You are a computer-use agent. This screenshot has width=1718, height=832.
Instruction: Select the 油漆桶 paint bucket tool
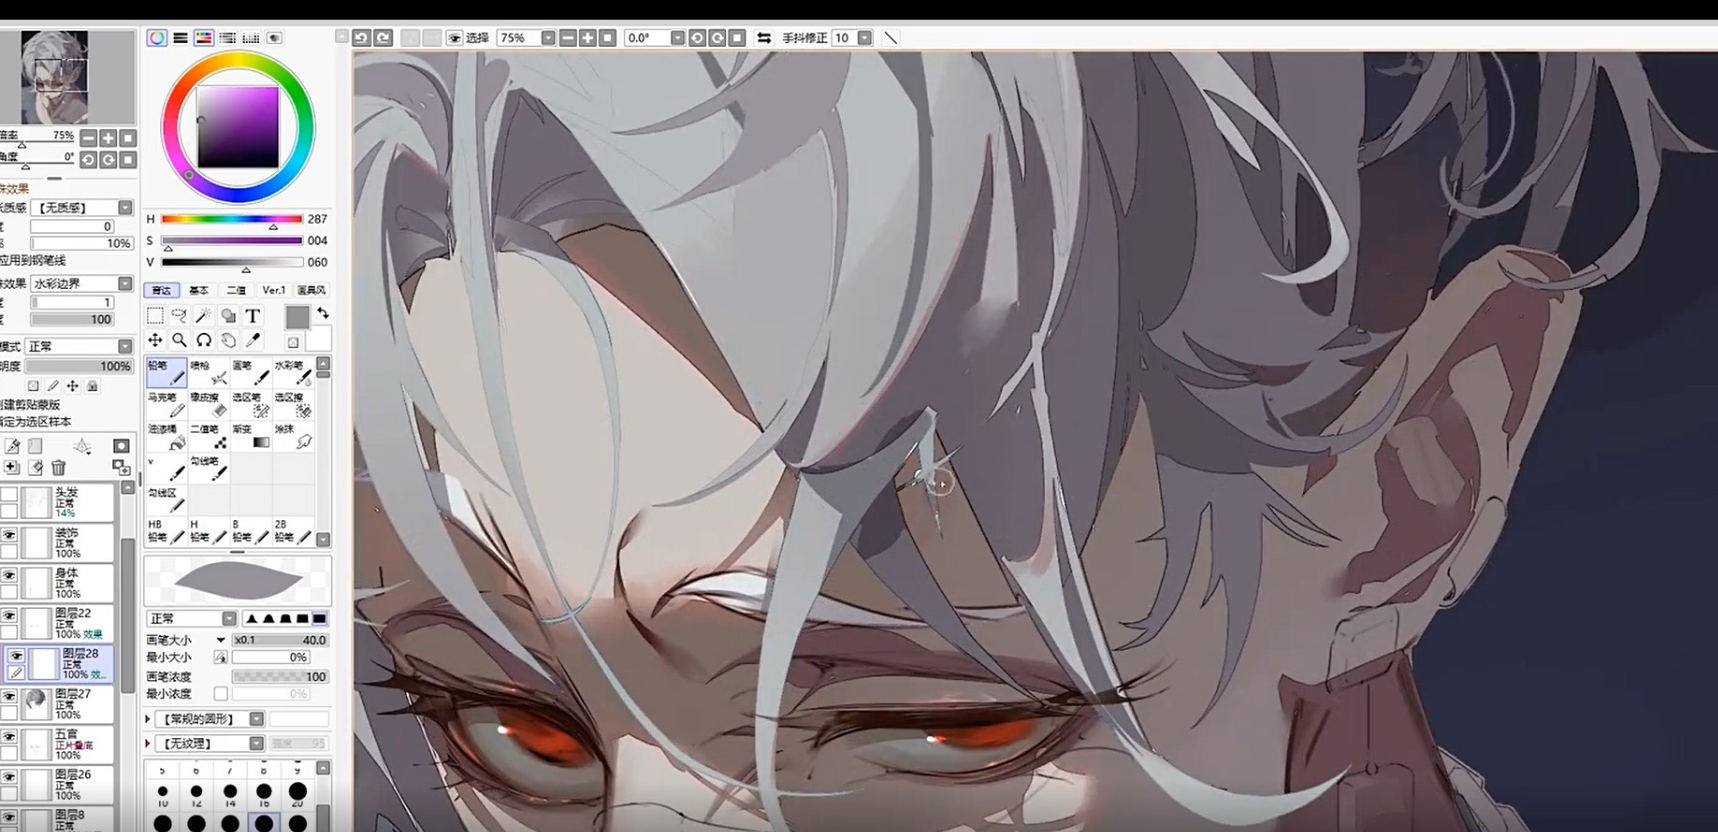tap(166, 436)
